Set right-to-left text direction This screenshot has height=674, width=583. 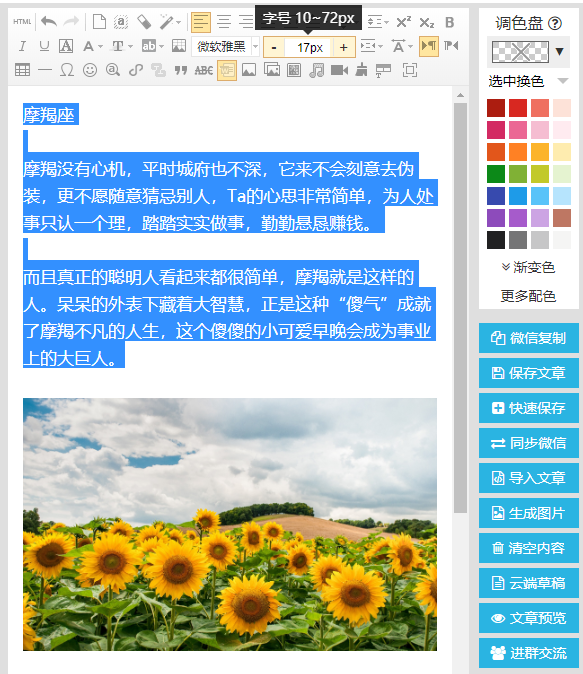[x=451, y=46]
